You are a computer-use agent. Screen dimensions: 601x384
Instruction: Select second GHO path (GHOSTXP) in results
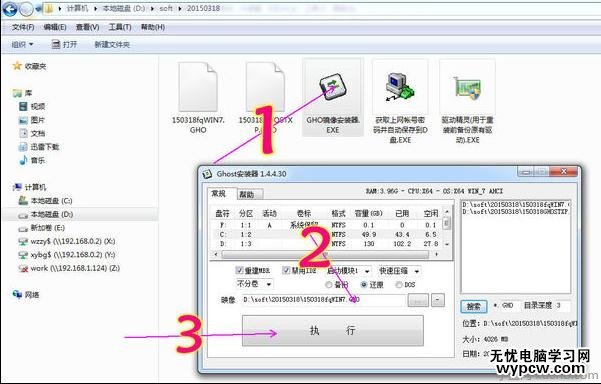click(x=516, y=211)
